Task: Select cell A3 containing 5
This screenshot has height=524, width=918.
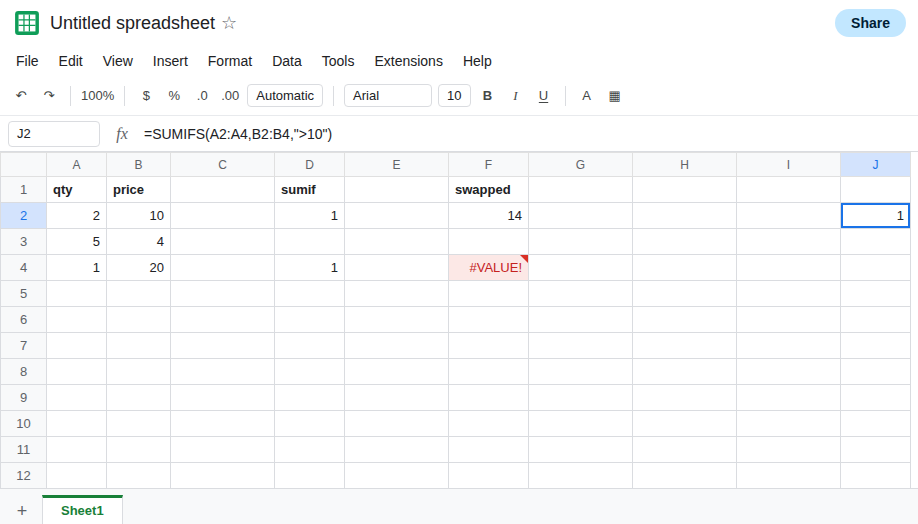Action: point(76,241)
